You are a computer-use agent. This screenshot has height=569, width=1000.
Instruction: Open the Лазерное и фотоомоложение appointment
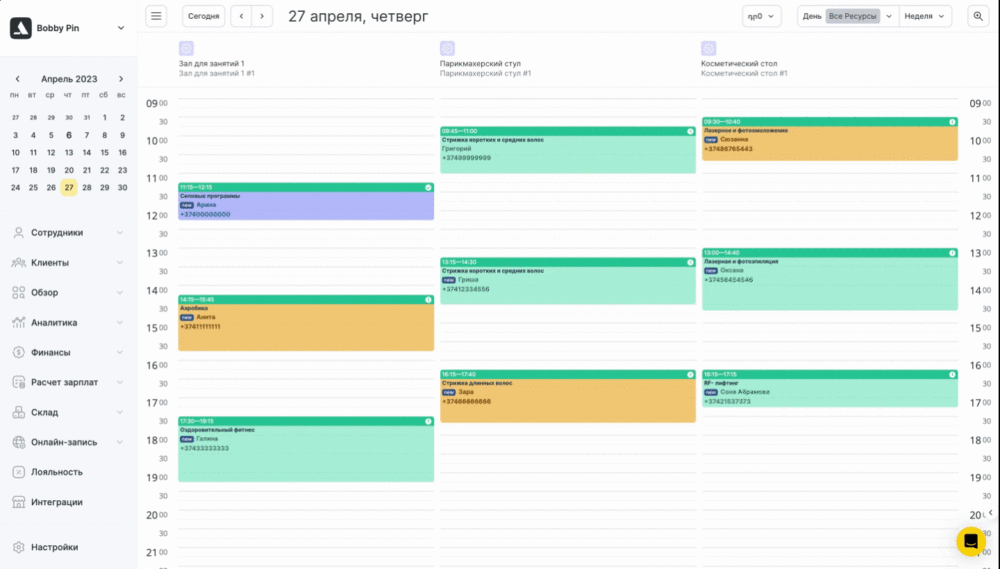830,139
